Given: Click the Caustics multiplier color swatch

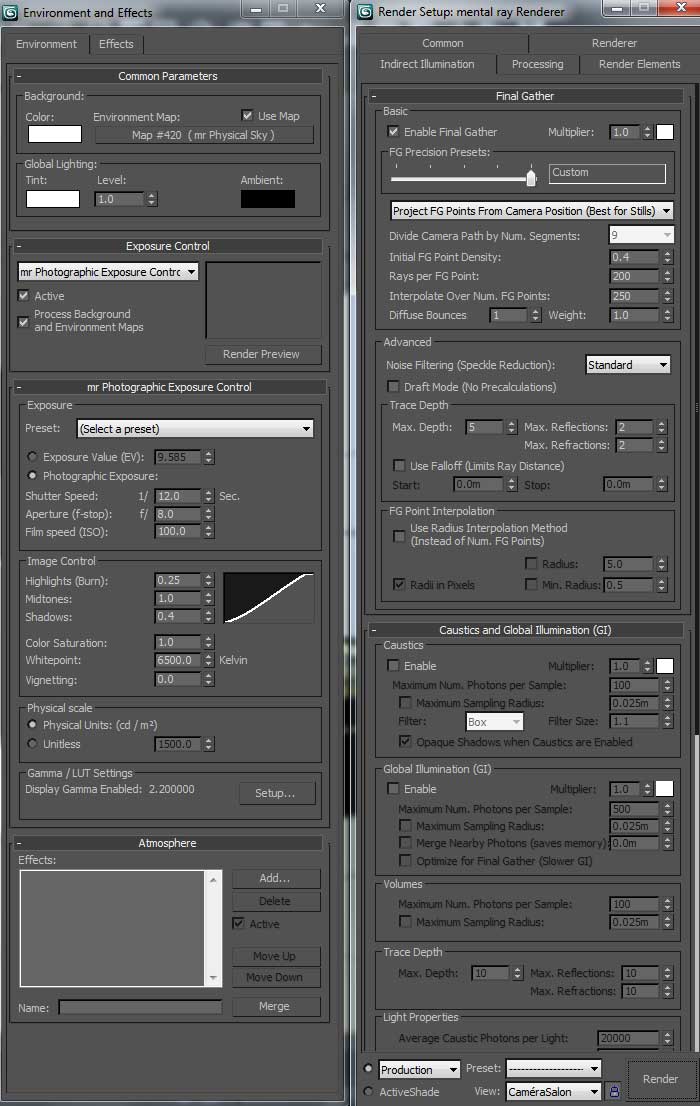Looking at the screenshot, I should click(x=665, y=666).
